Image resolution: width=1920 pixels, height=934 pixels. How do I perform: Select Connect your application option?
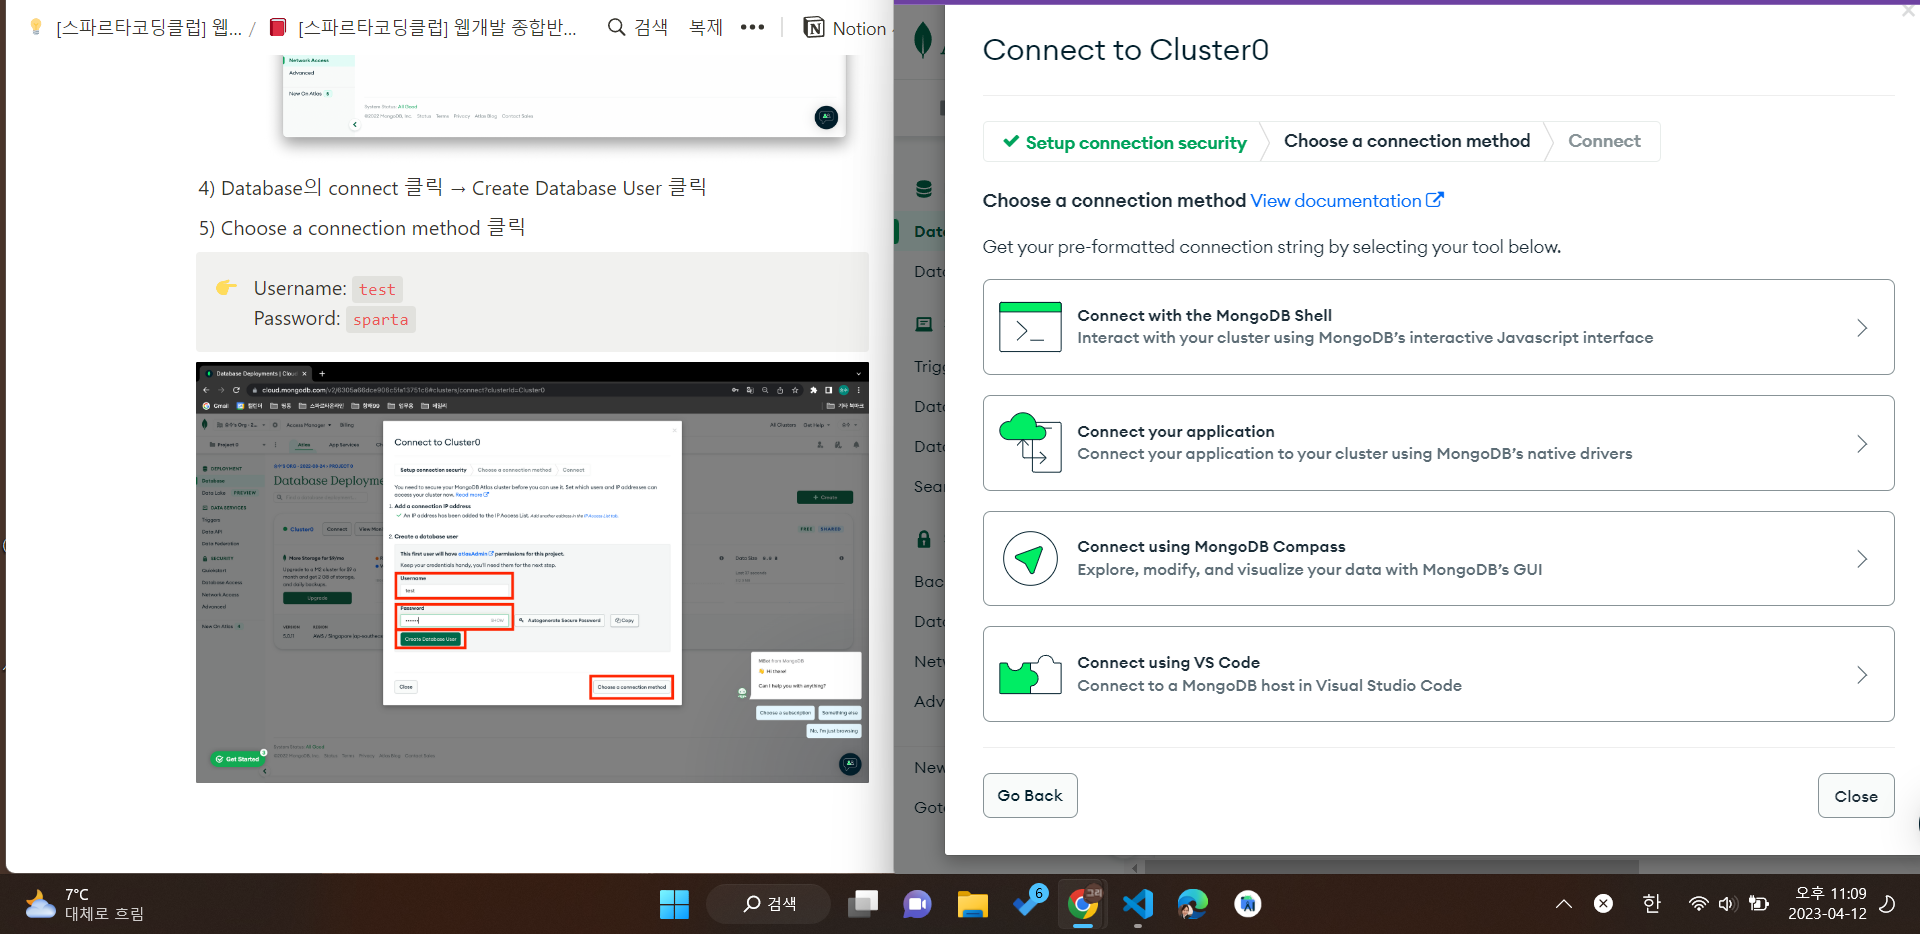click(x=1438, y=443)
